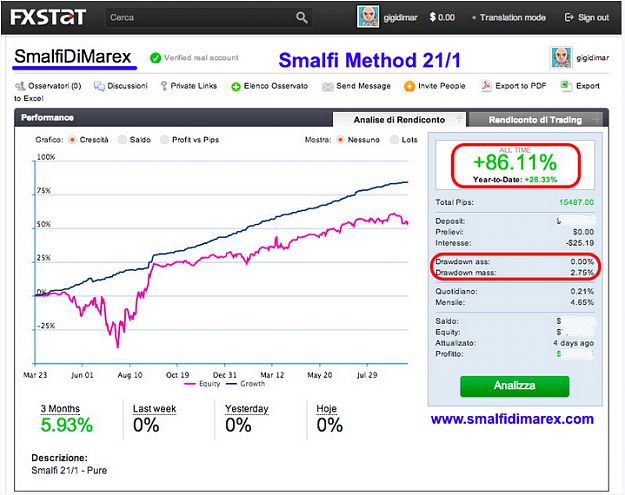Click the Discussioni speech bubble icon

(x=99, y=86)
